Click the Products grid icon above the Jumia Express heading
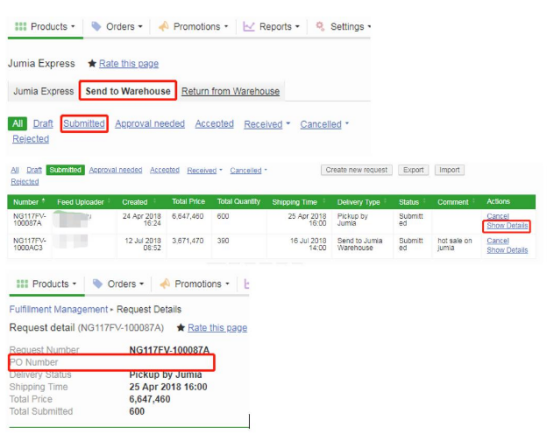This screenshot has width=554, height=435. coord(20,27)
